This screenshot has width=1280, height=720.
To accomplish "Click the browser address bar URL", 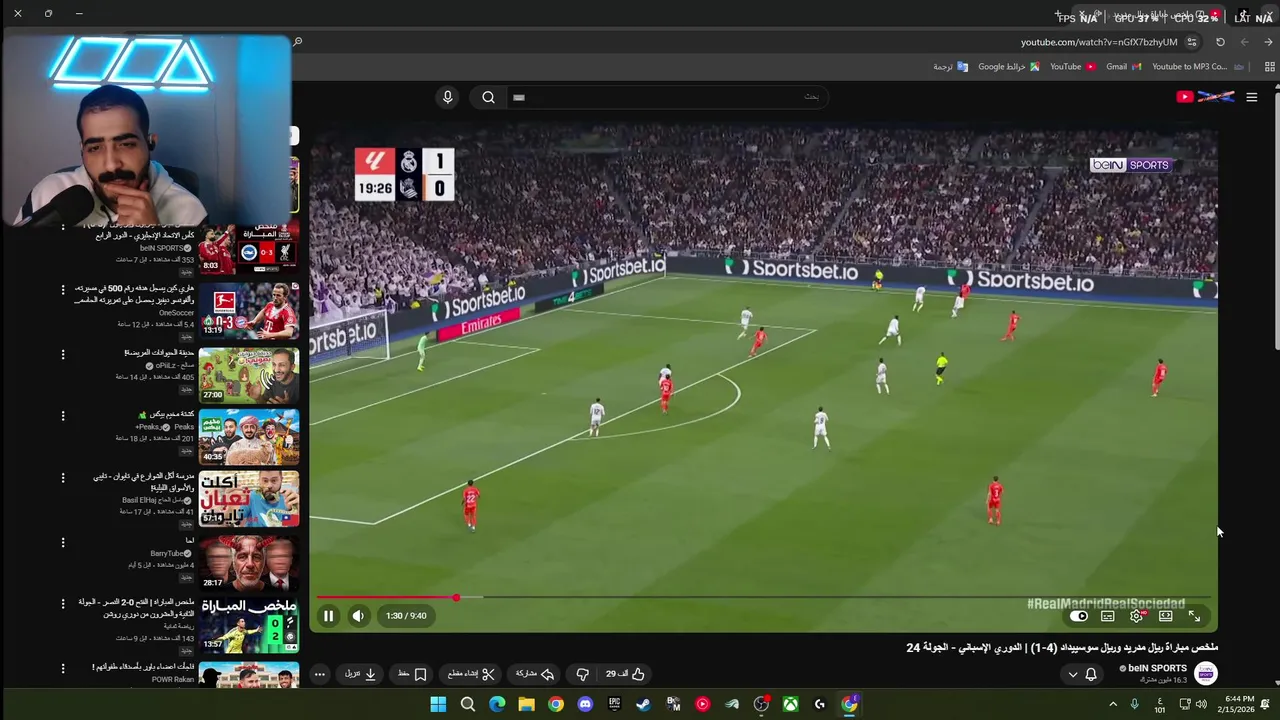I will [x=1098, y=42].
